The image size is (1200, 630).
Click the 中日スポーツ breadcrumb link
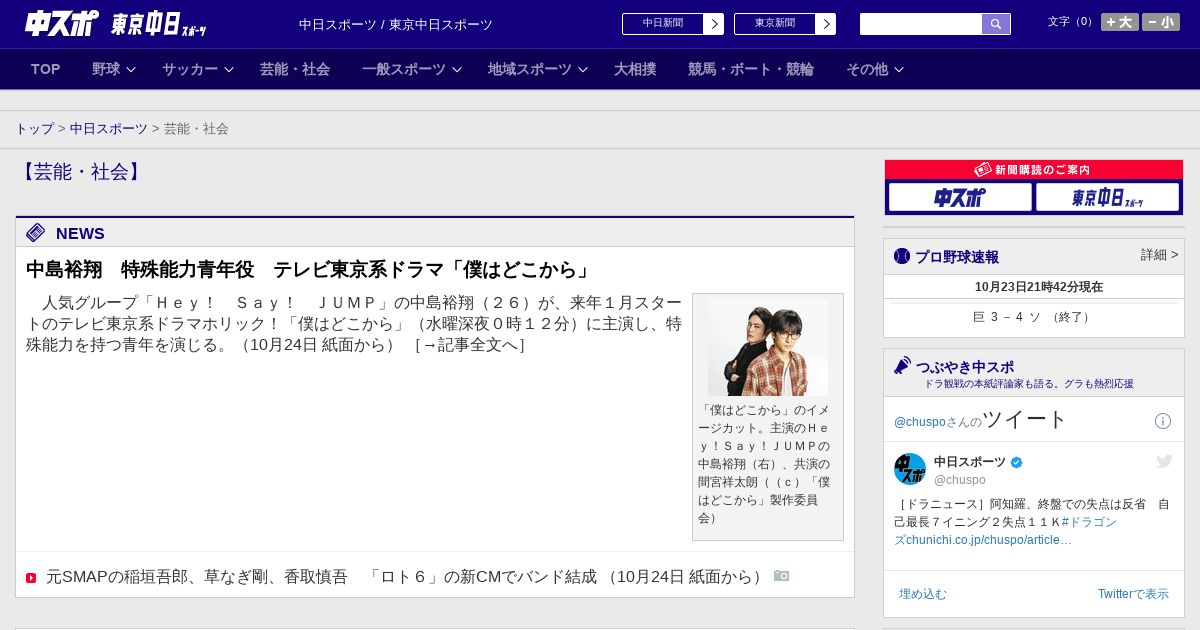(109, 129)
